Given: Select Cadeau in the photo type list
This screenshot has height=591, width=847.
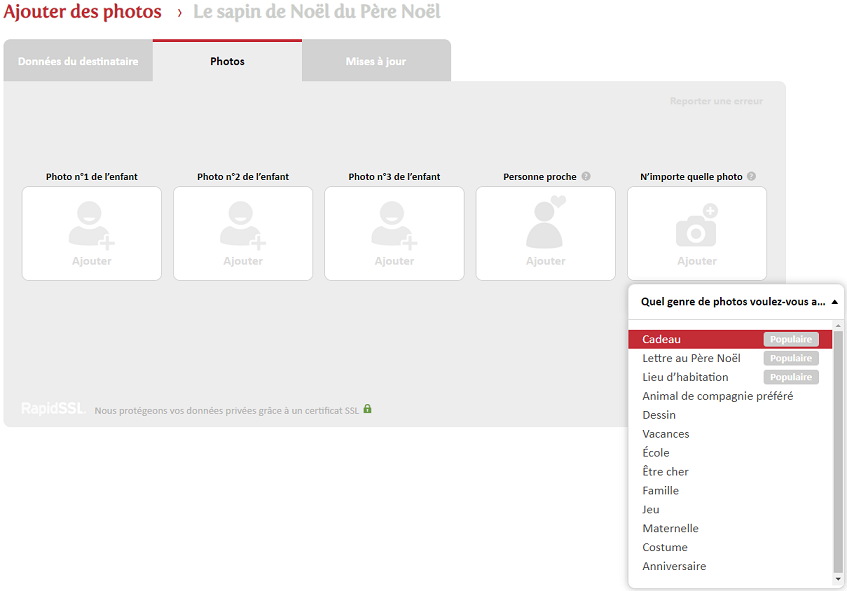Looking at the screenshot, I should click(730, 339).
